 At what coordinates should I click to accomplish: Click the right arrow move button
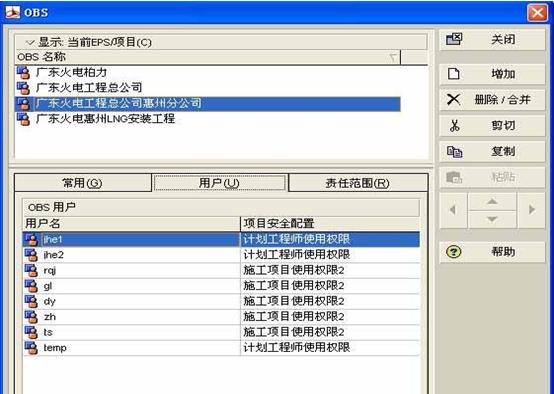click(531, 210)
